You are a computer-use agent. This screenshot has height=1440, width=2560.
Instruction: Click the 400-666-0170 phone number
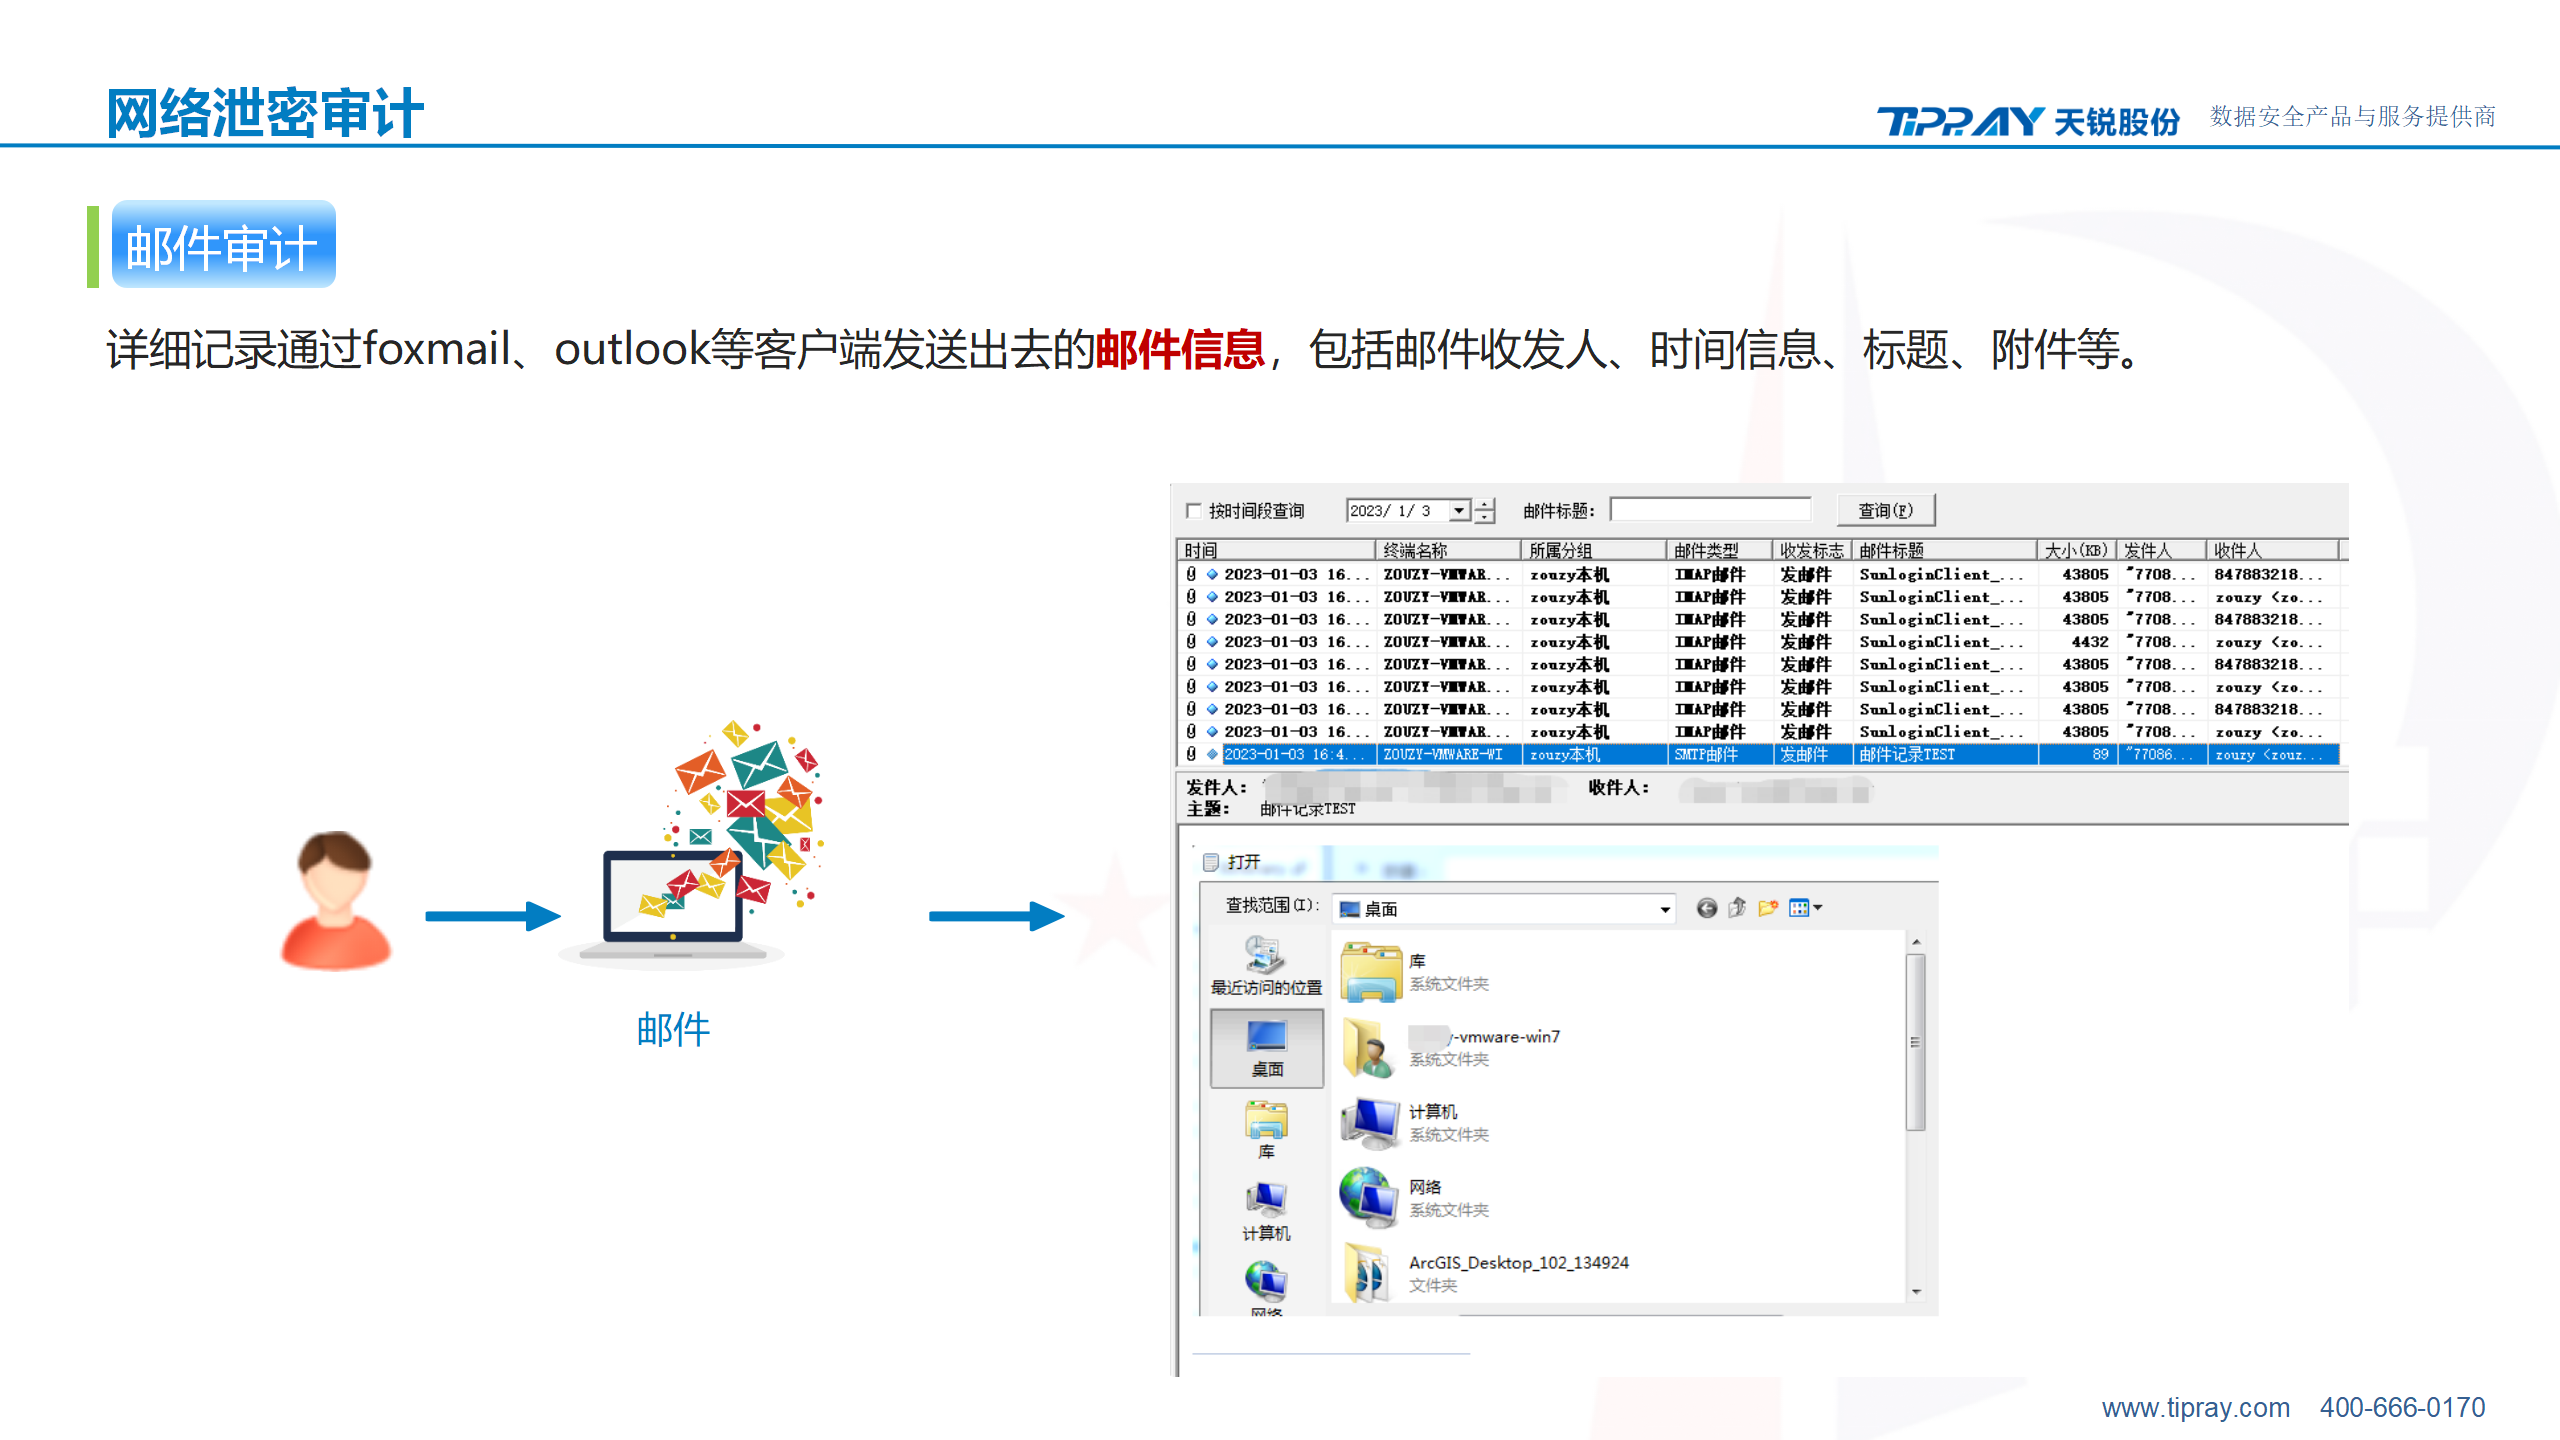(2402, 1407)
